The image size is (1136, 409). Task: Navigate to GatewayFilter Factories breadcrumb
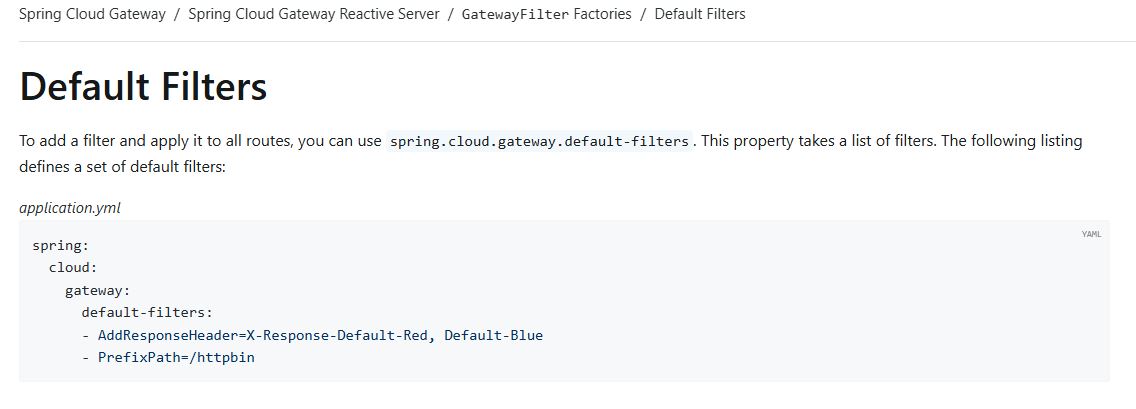[x=546, y=14]
